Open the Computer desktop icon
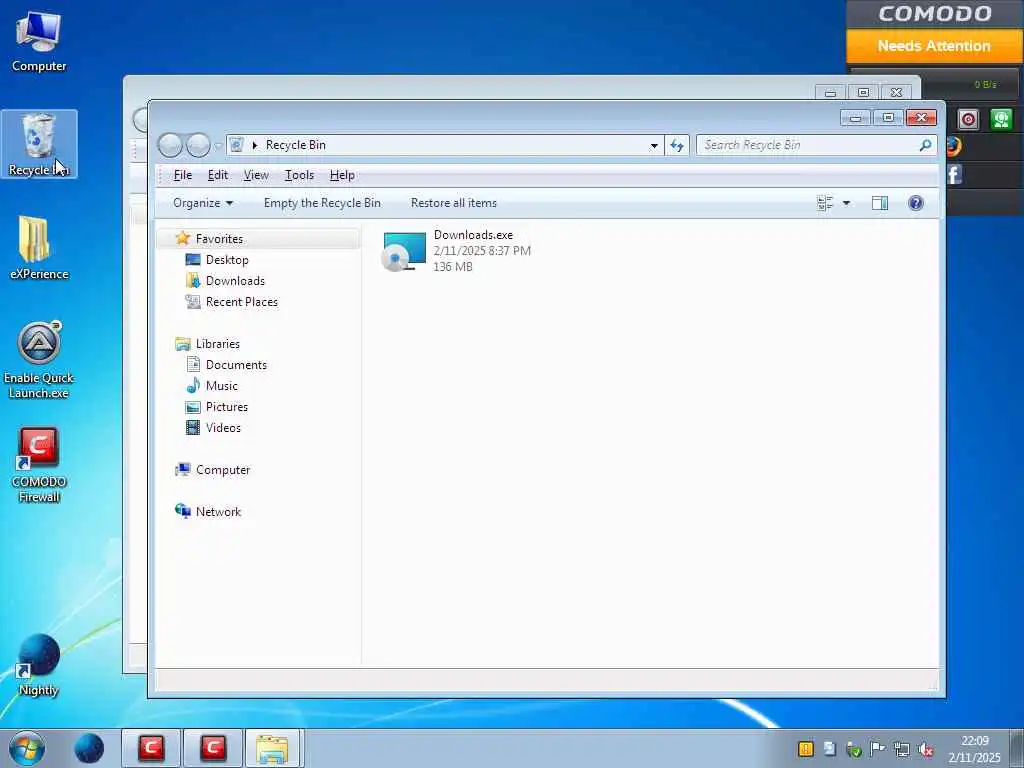1024x768 pixels. tap(39, 41)
